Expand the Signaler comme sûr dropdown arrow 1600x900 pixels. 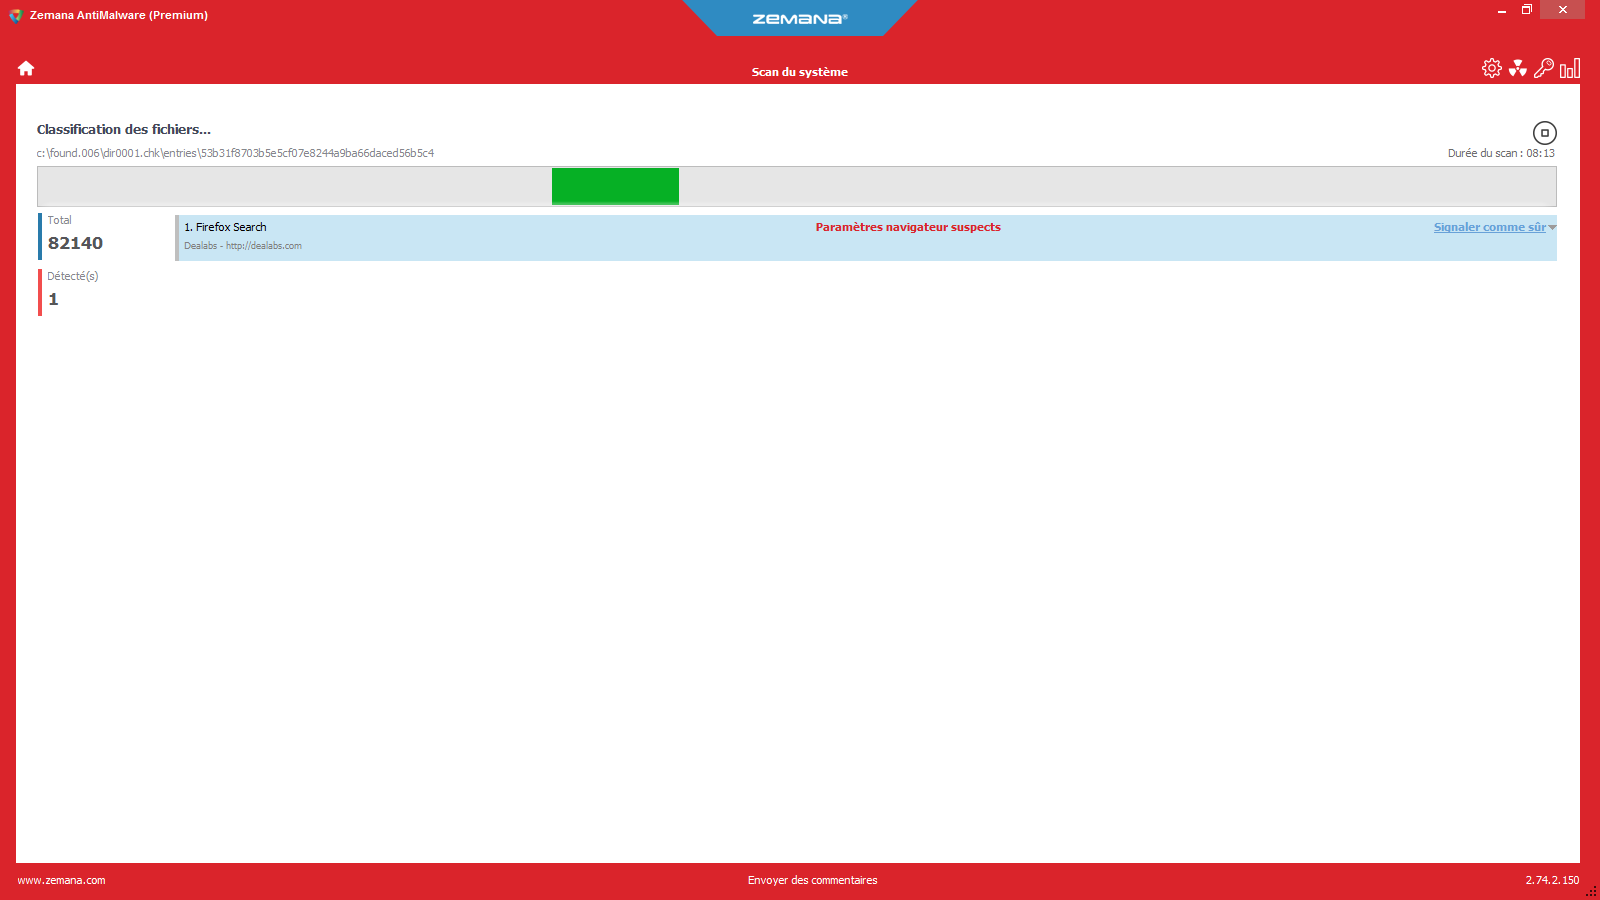[x=1552, y=228]
